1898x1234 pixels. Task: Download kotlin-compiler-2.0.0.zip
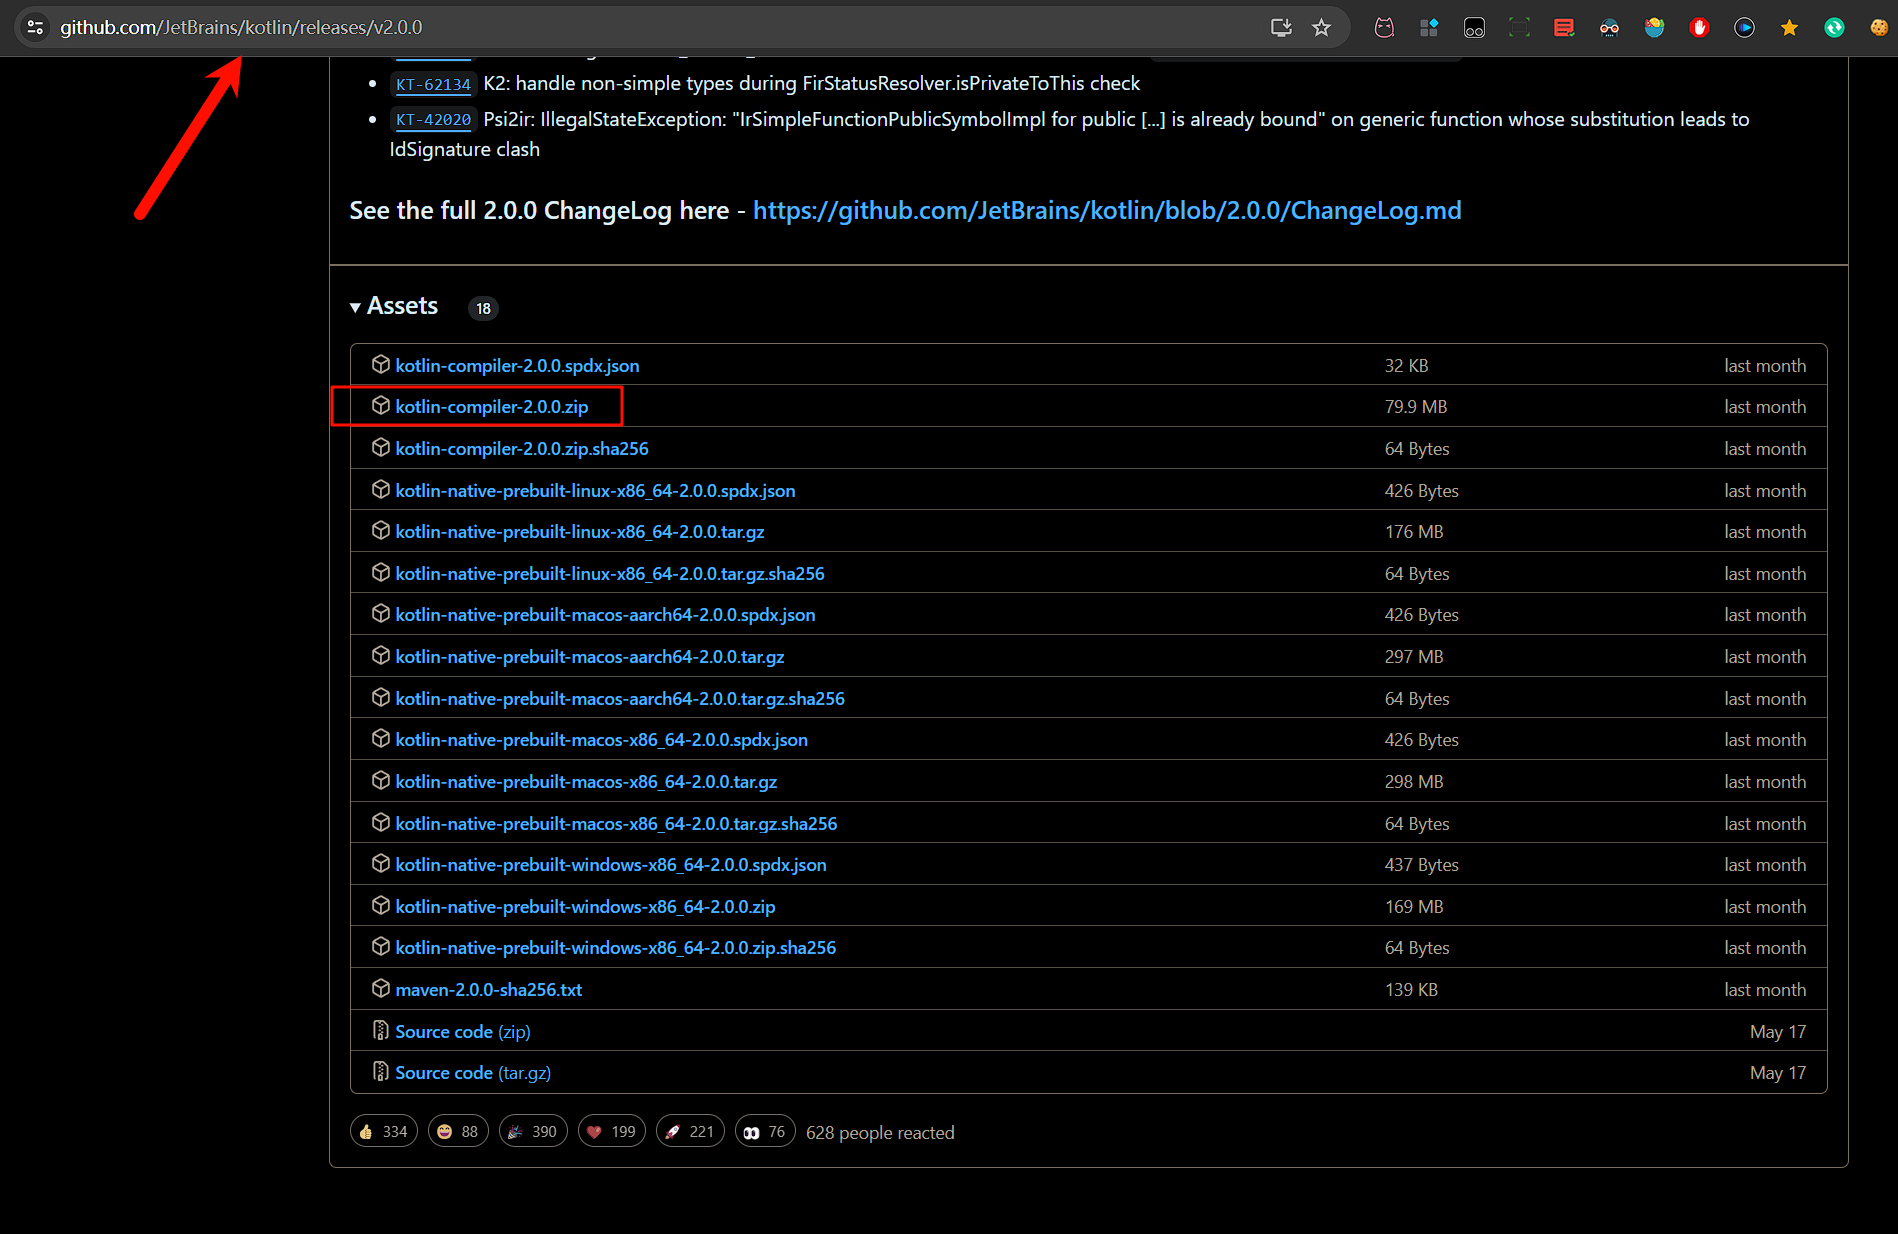click(x=491, y=407)
